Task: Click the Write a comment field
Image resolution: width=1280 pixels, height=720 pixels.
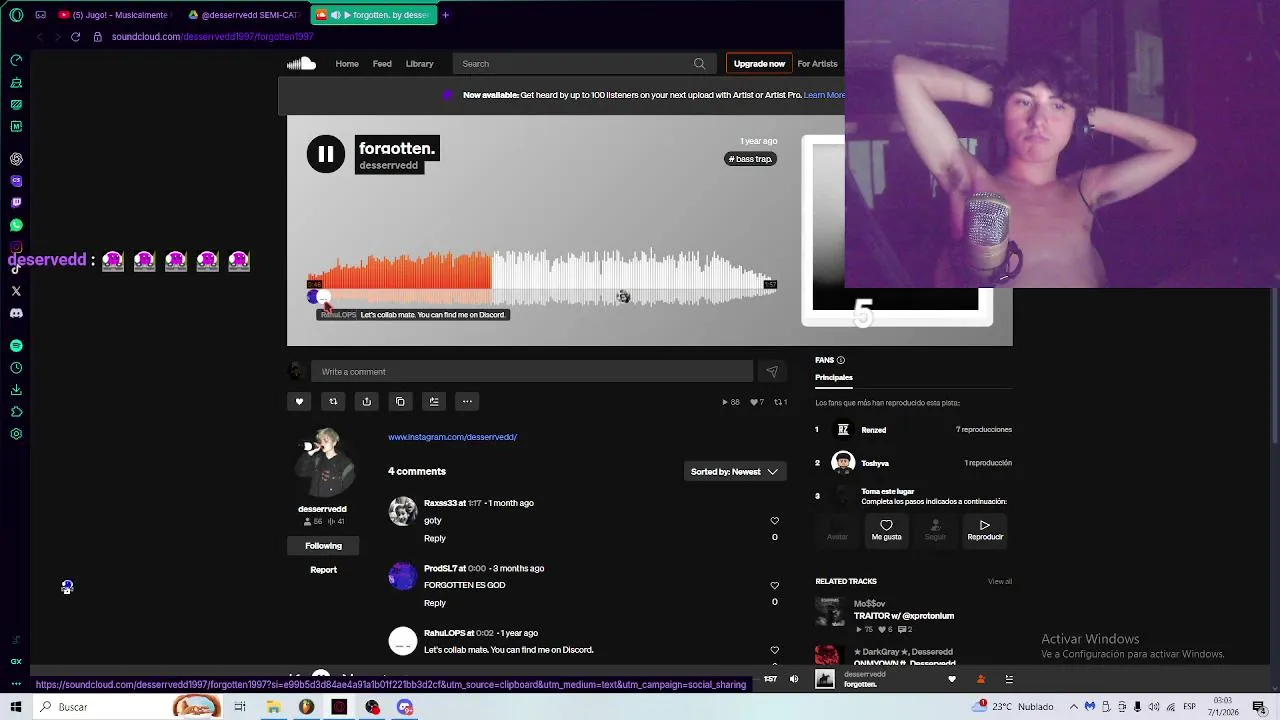Action: tap(532, 372)
